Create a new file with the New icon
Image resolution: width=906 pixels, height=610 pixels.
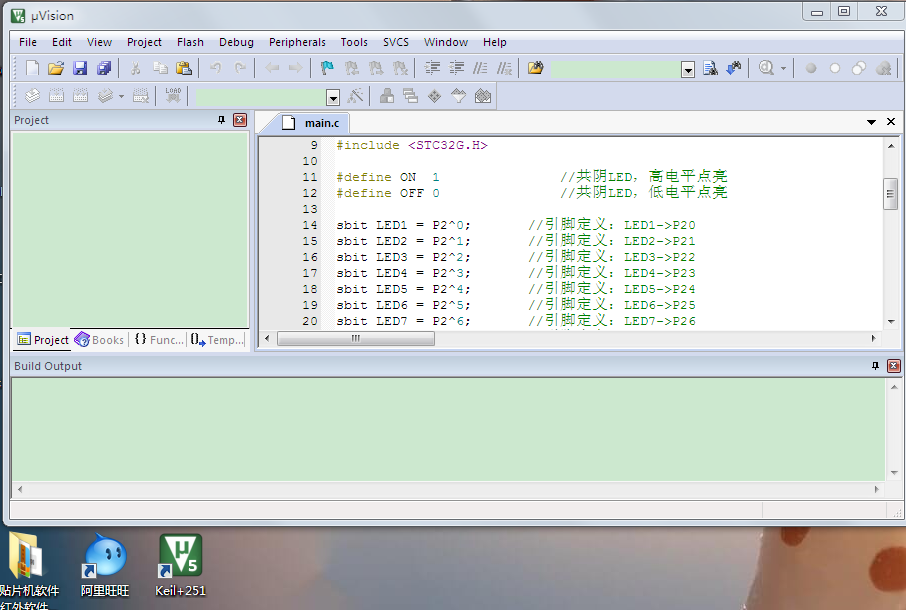pyautogui.click(x=32, y=68)
